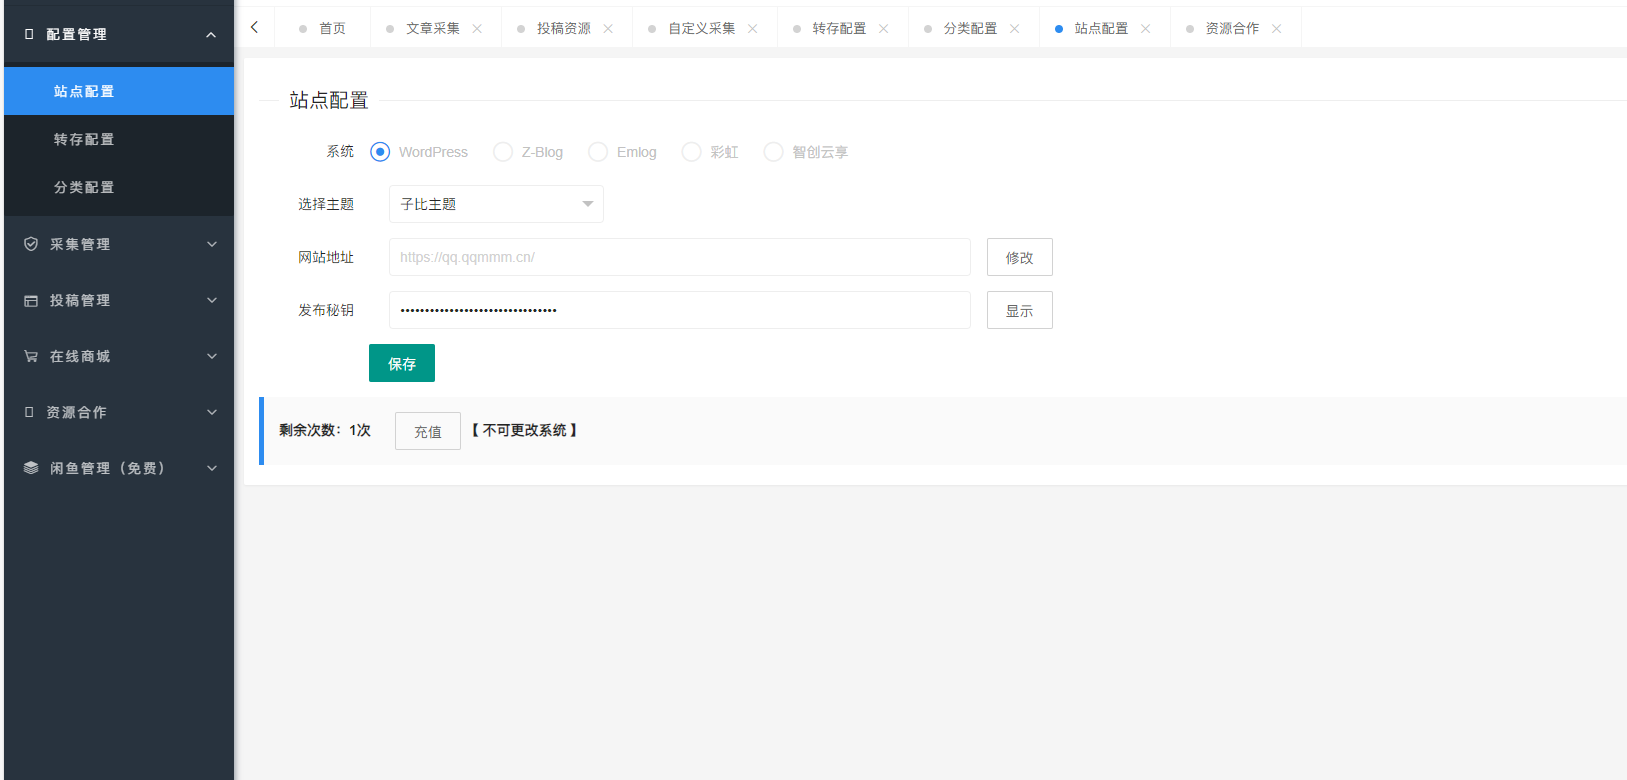Viewport: 1627px width, 780px height.
Task: Click 显示 to reveal the publish key
Action: coord(1019,310)
